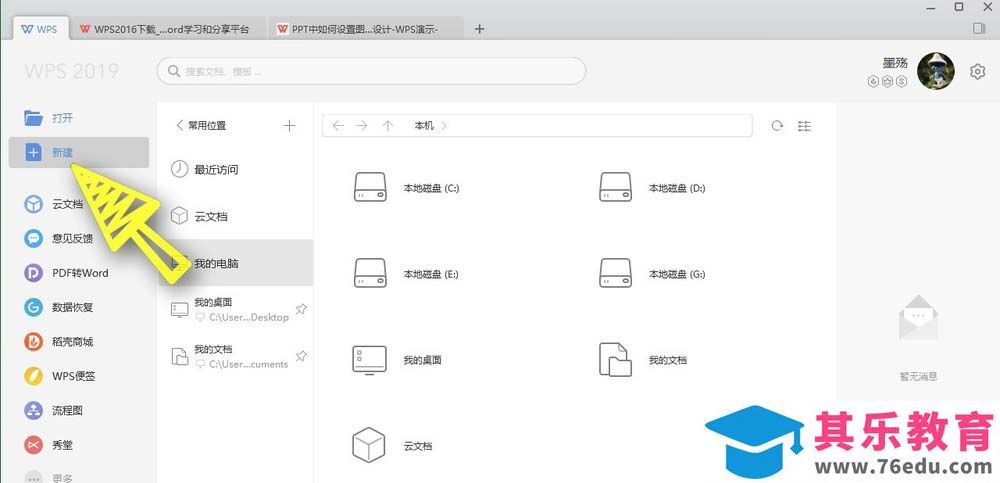Switch the file list view mode
The width and height of the screenshot is (1000, 483).
(x=805, y=126)
